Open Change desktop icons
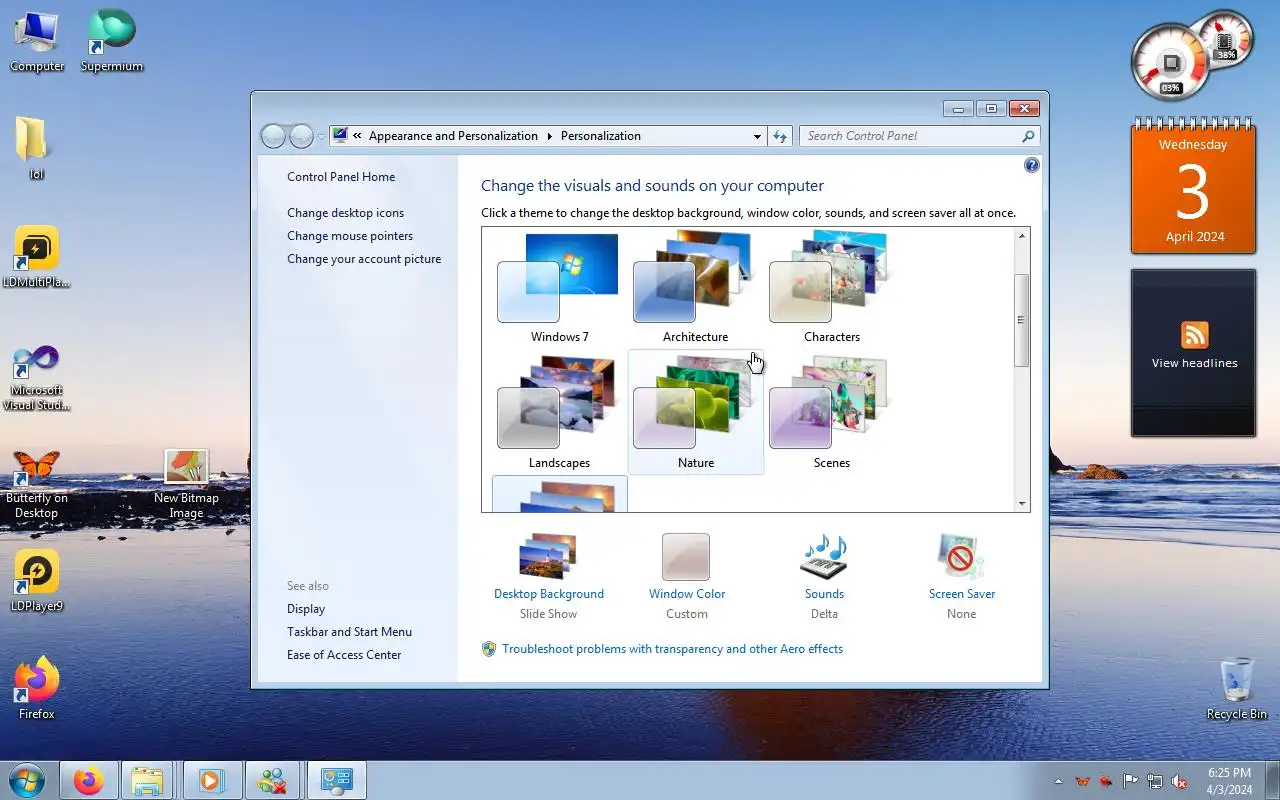 [345, 213]
